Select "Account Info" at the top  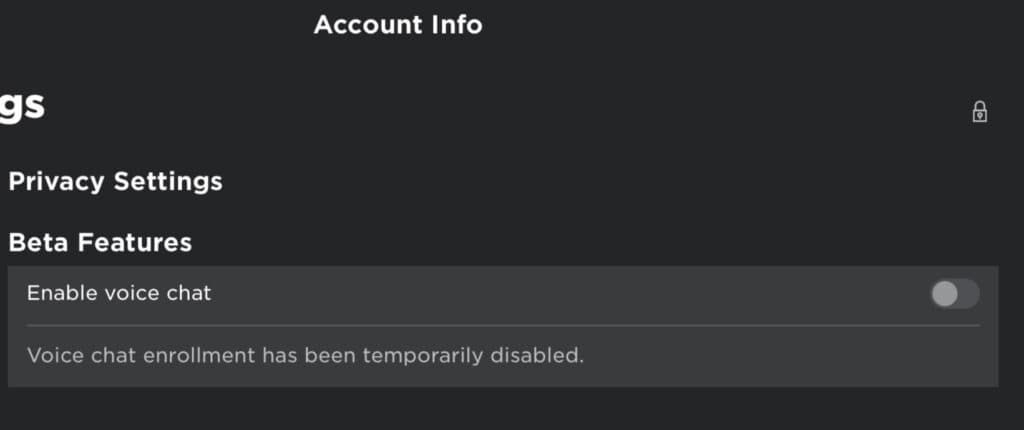click(398, 24)
